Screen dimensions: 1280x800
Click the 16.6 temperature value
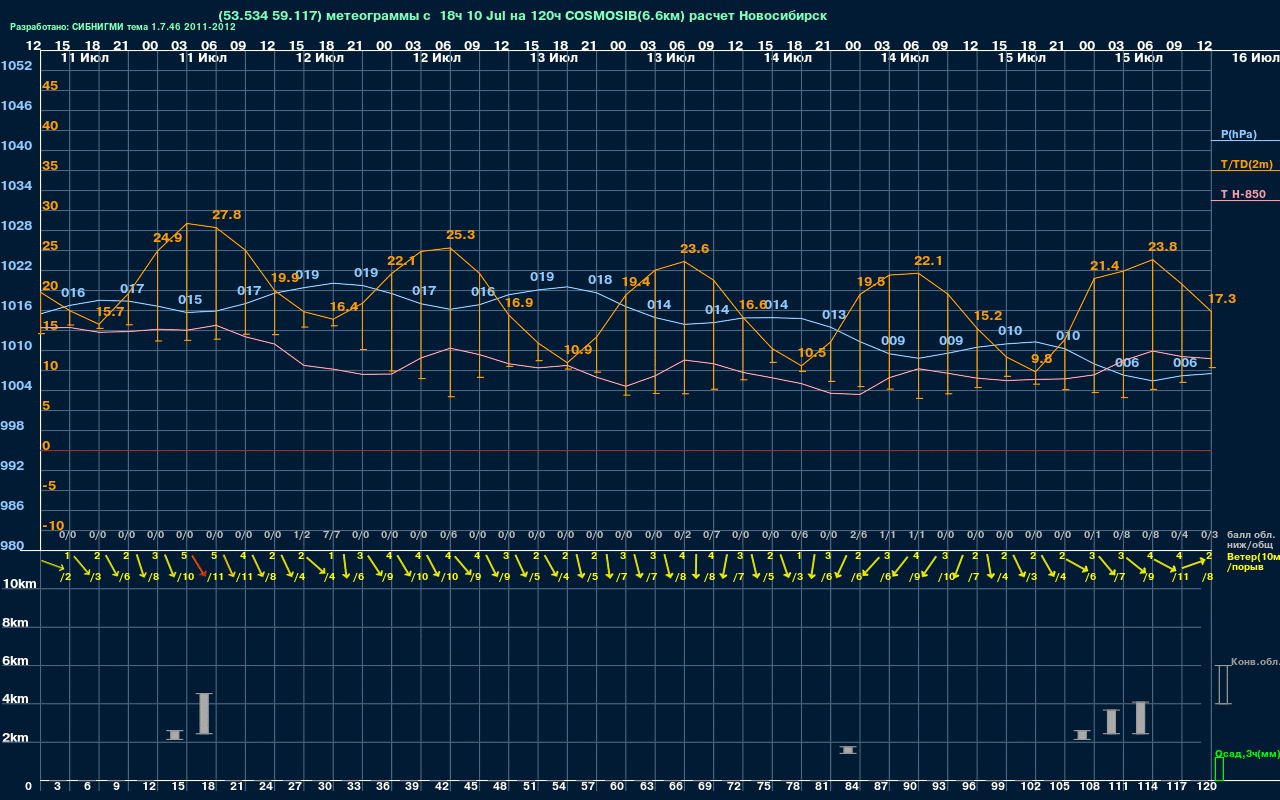click(x=752, y=304)
